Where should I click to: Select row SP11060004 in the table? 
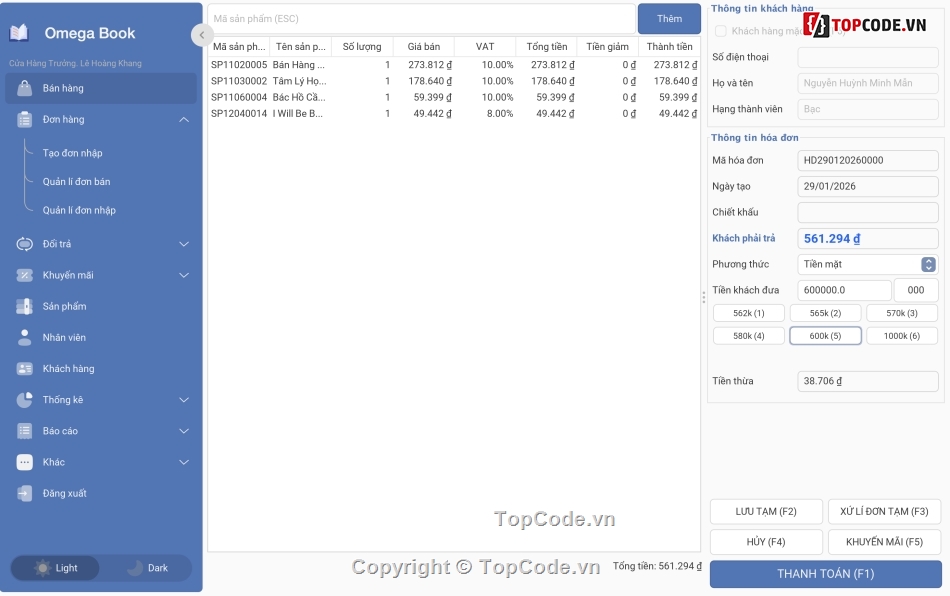coord(454,98)
